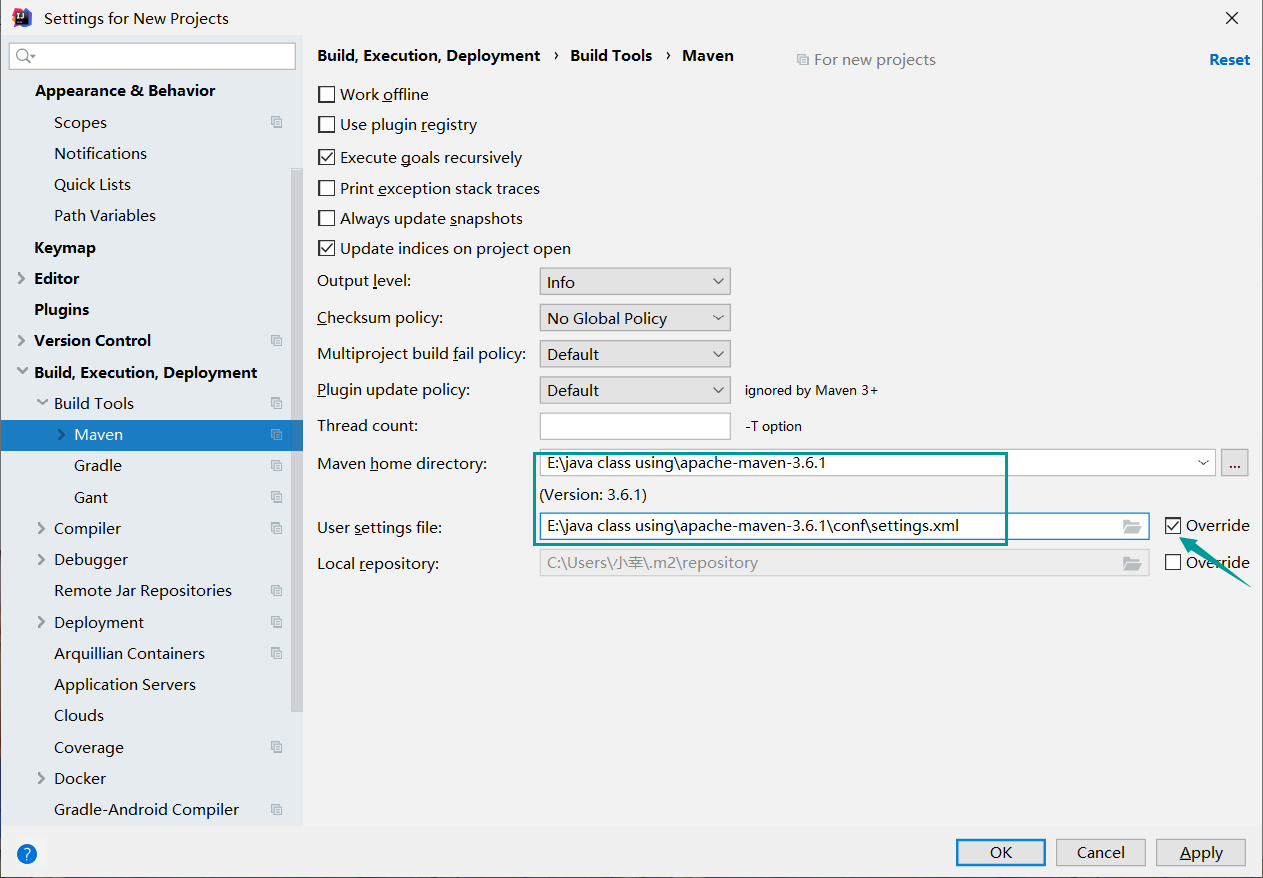Uncheck Execute goals recursively

coord(326,157)
